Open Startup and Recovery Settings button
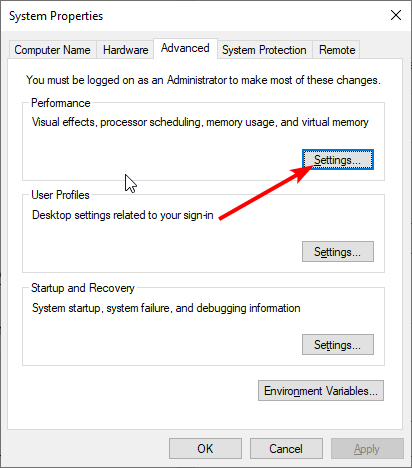Viewport: 412px width, 468px height. [x=338, y=345]
